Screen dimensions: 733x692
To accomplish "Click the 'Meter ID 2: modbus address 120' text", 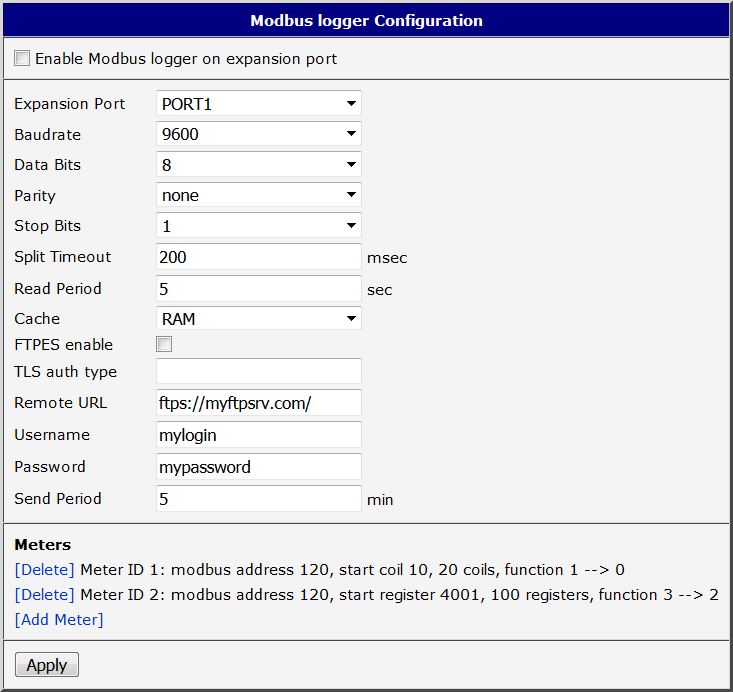I will click(x=205, y=595).
